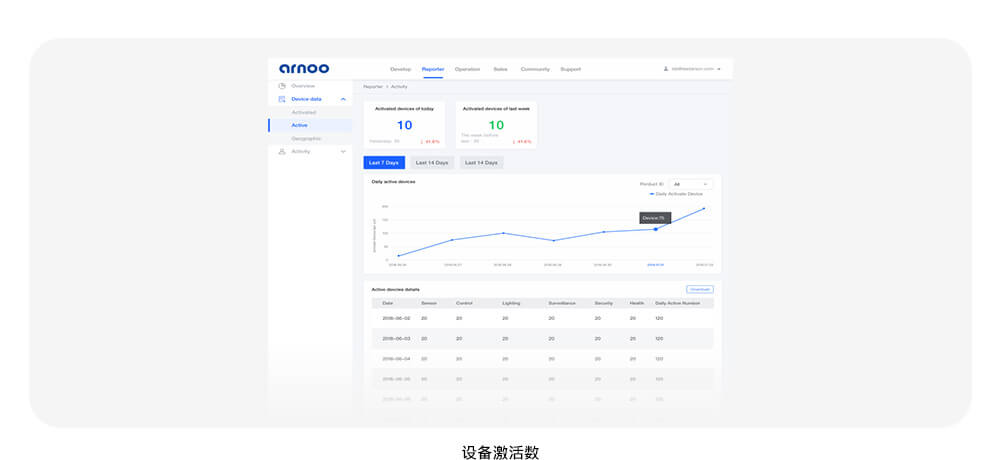Image resolution: width=1000 pixels, height=460 pixels.
Task: Go to the Community tab
Action: (535, 69)
